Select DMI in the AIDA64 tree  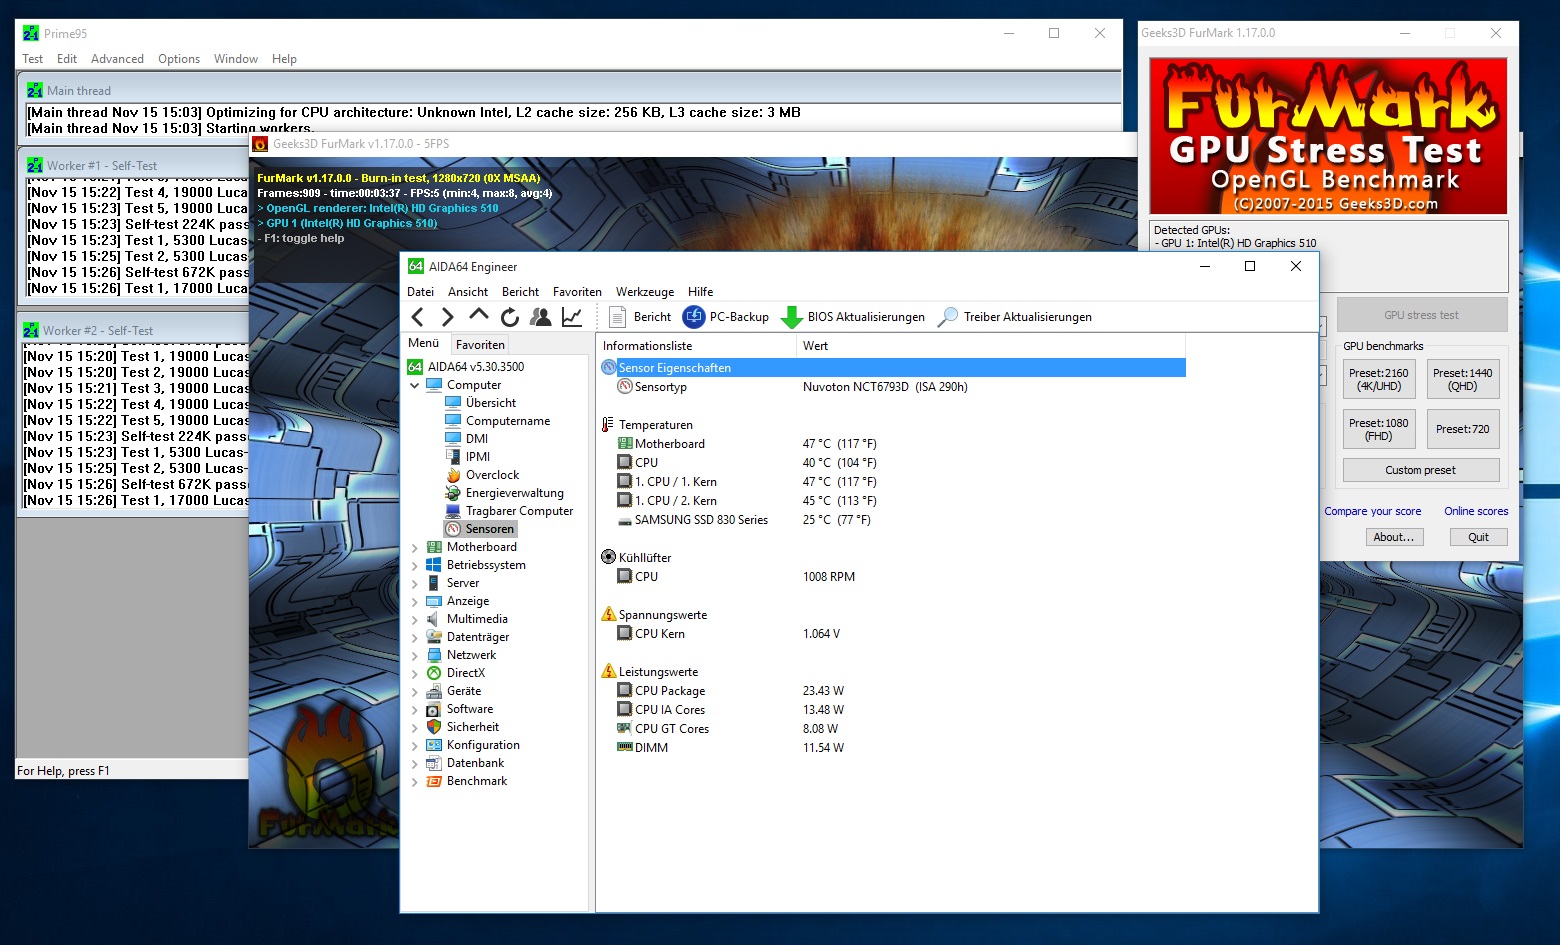click(477, 439)
